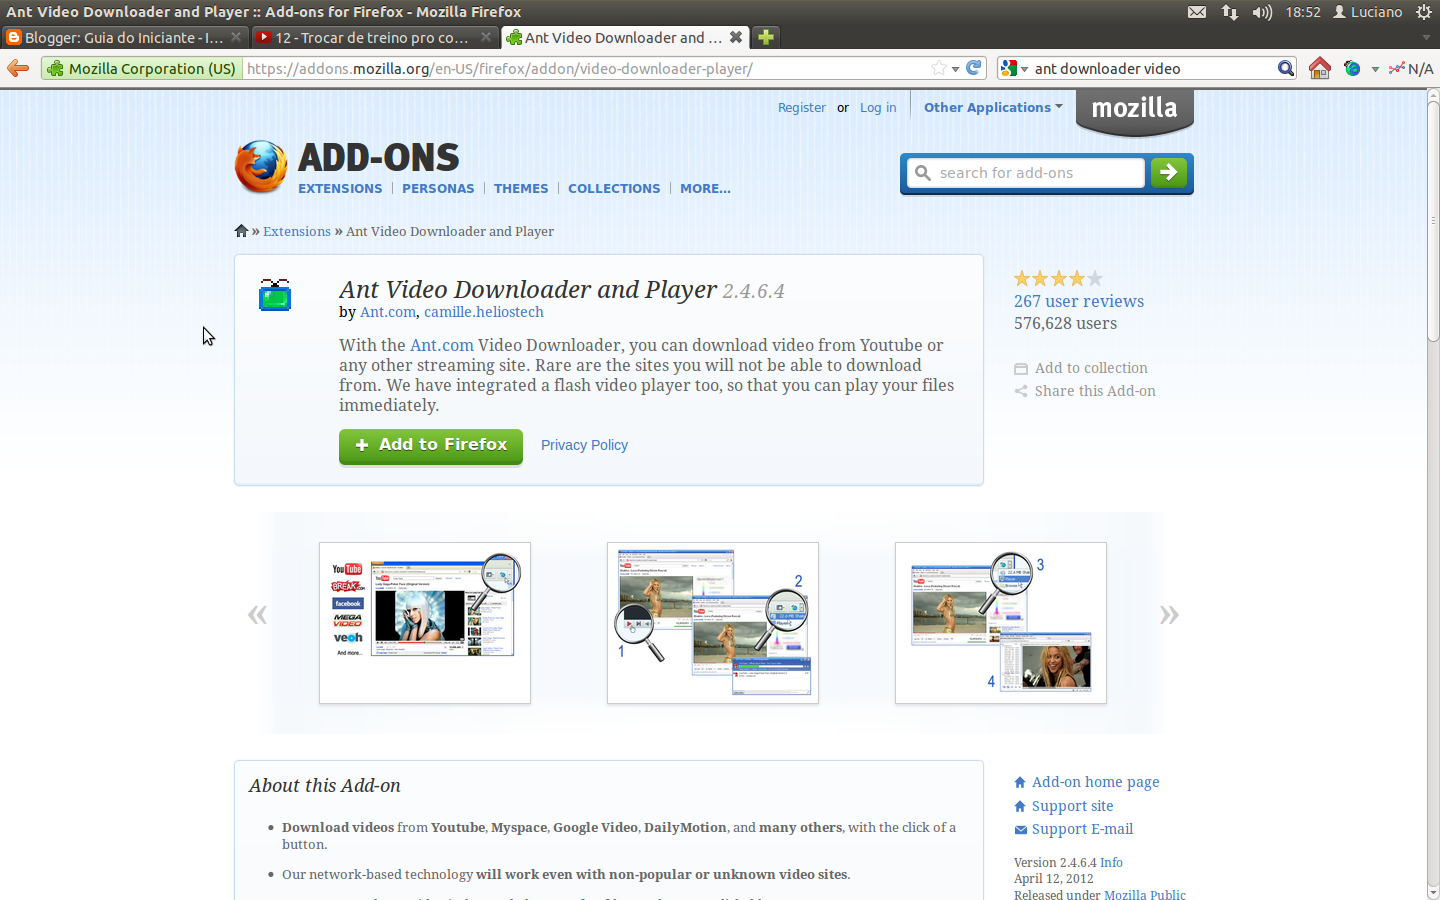This screenshot has width=1440, height=900.
Task: Open the URL history dropdown arrow
Action: 956,68
